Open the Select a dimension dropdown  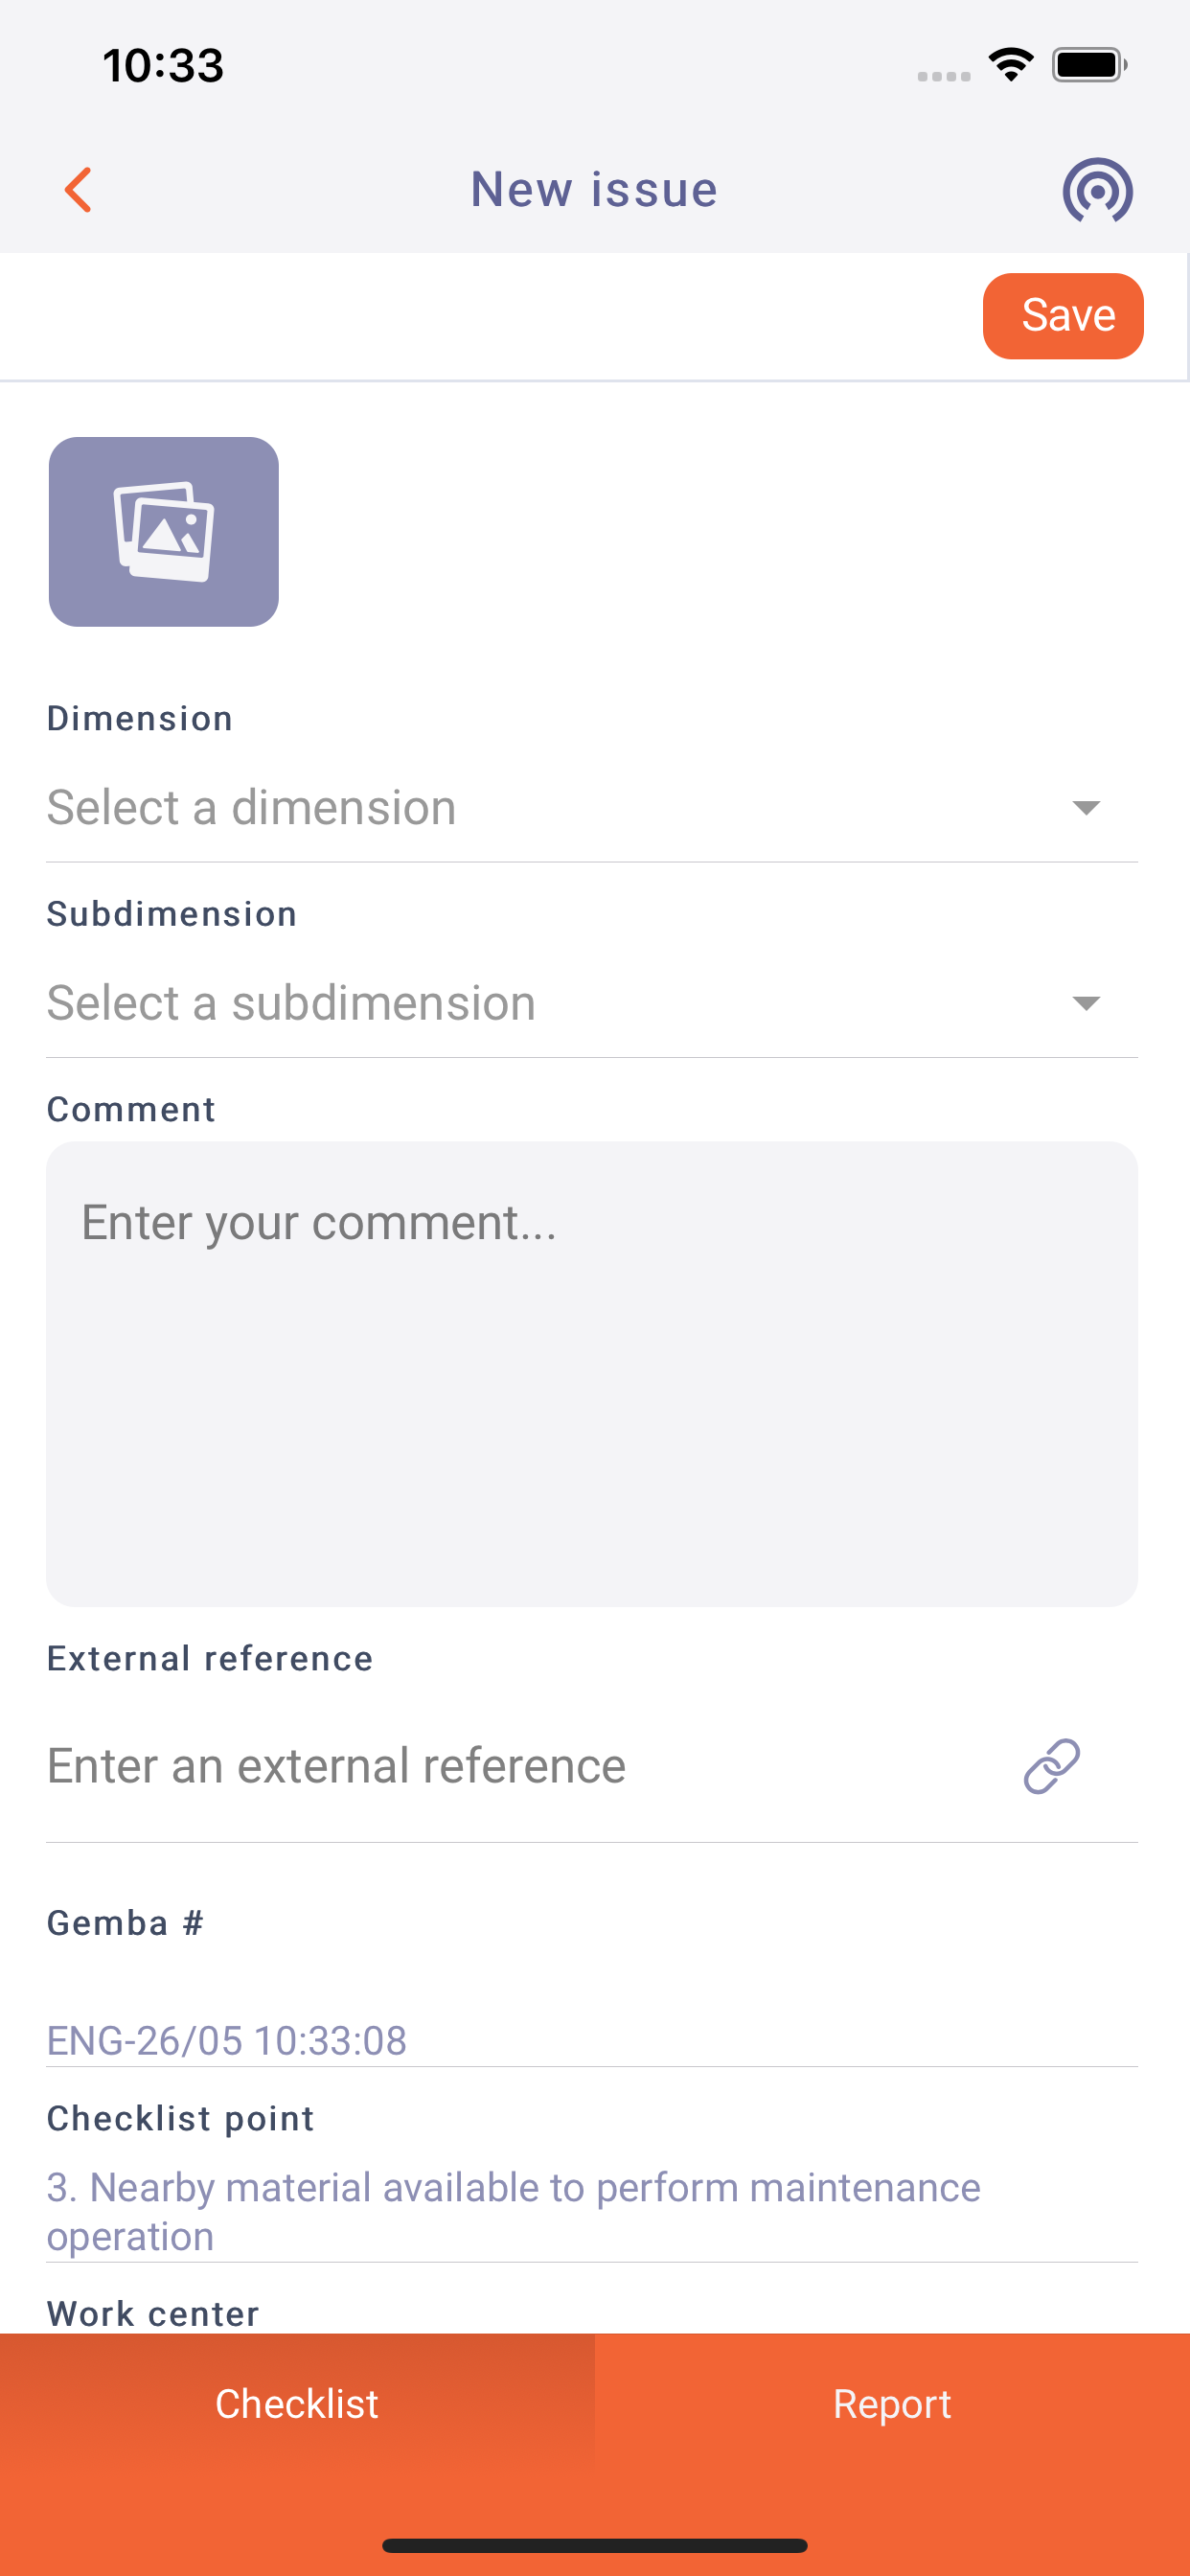click(592, 807)
